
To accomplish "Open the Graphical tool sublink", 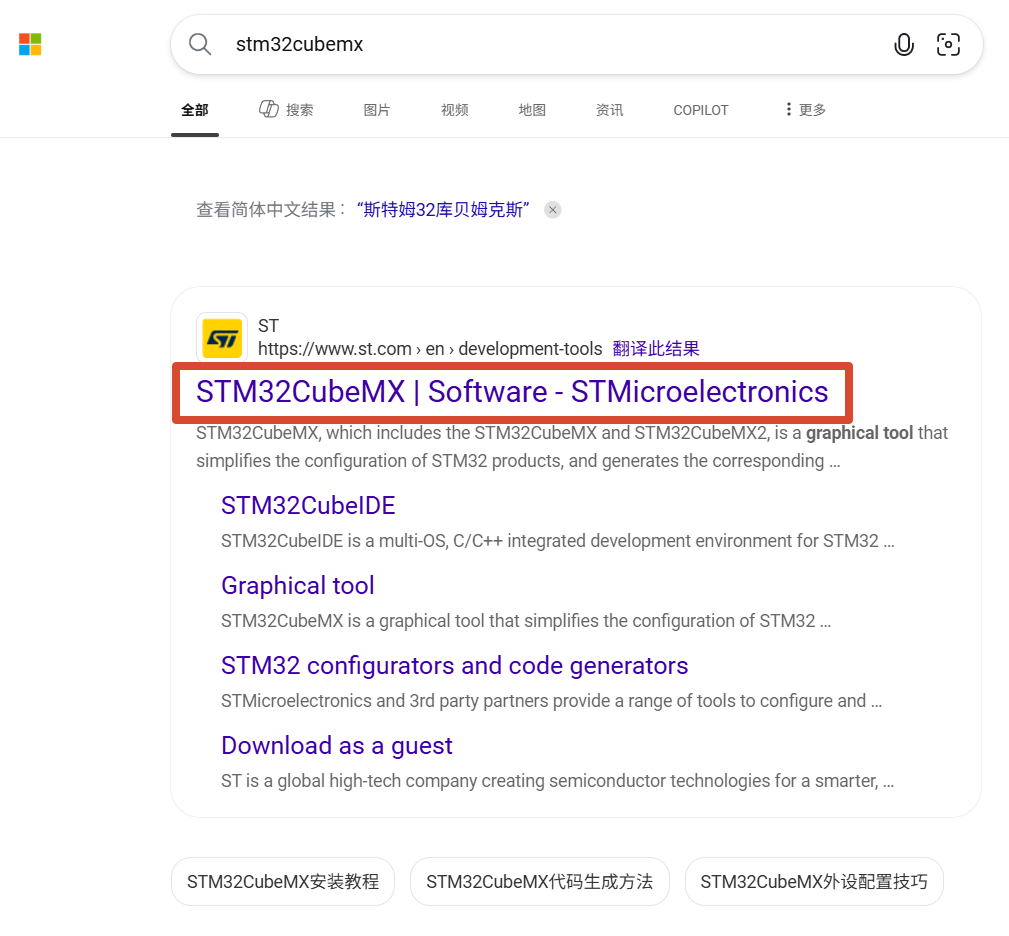I will pos(297,585).
